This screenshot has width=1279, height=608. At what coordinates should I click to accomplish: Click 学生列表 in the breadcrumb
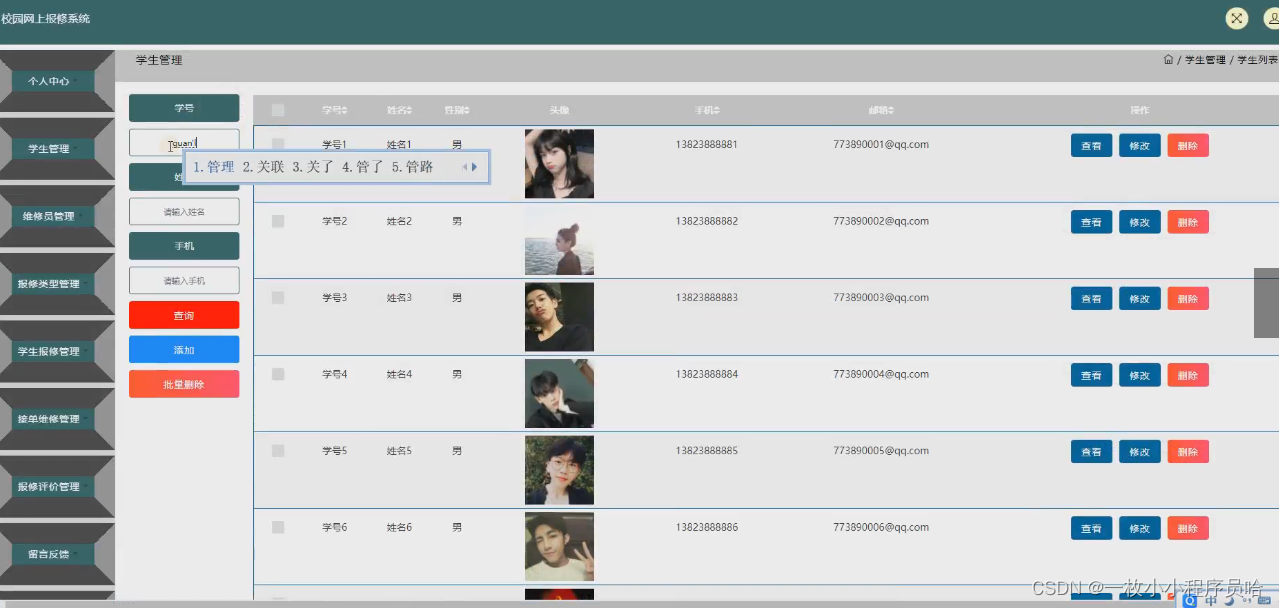click(1257, 60)
